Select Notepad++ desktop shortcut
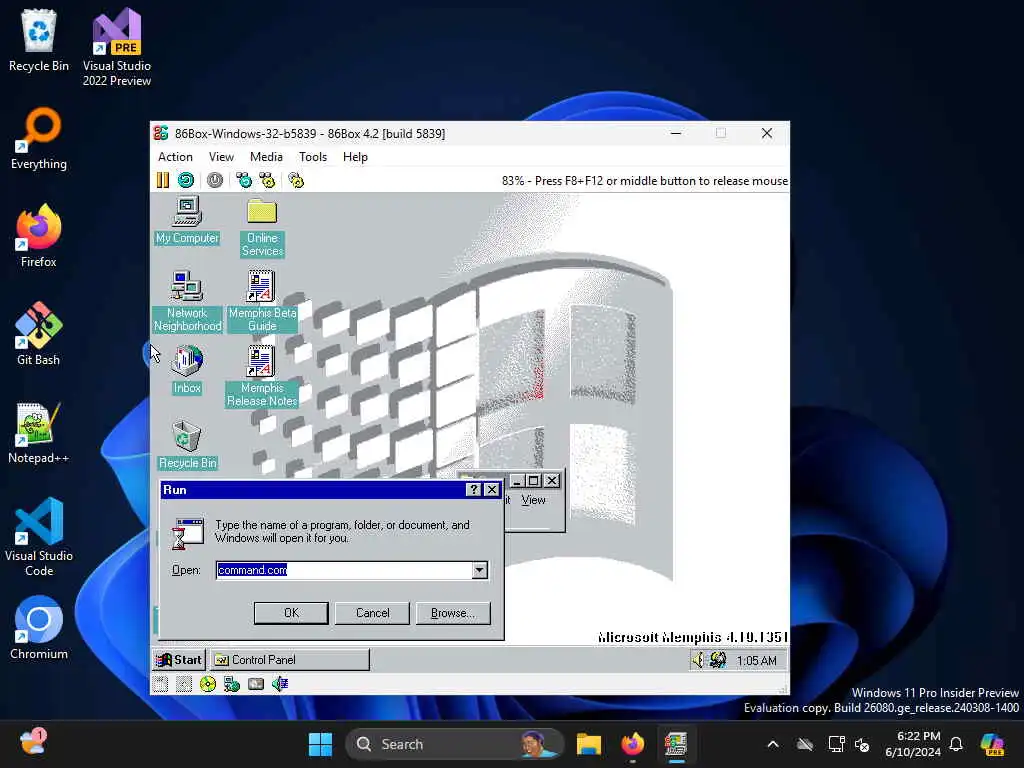 39,432
